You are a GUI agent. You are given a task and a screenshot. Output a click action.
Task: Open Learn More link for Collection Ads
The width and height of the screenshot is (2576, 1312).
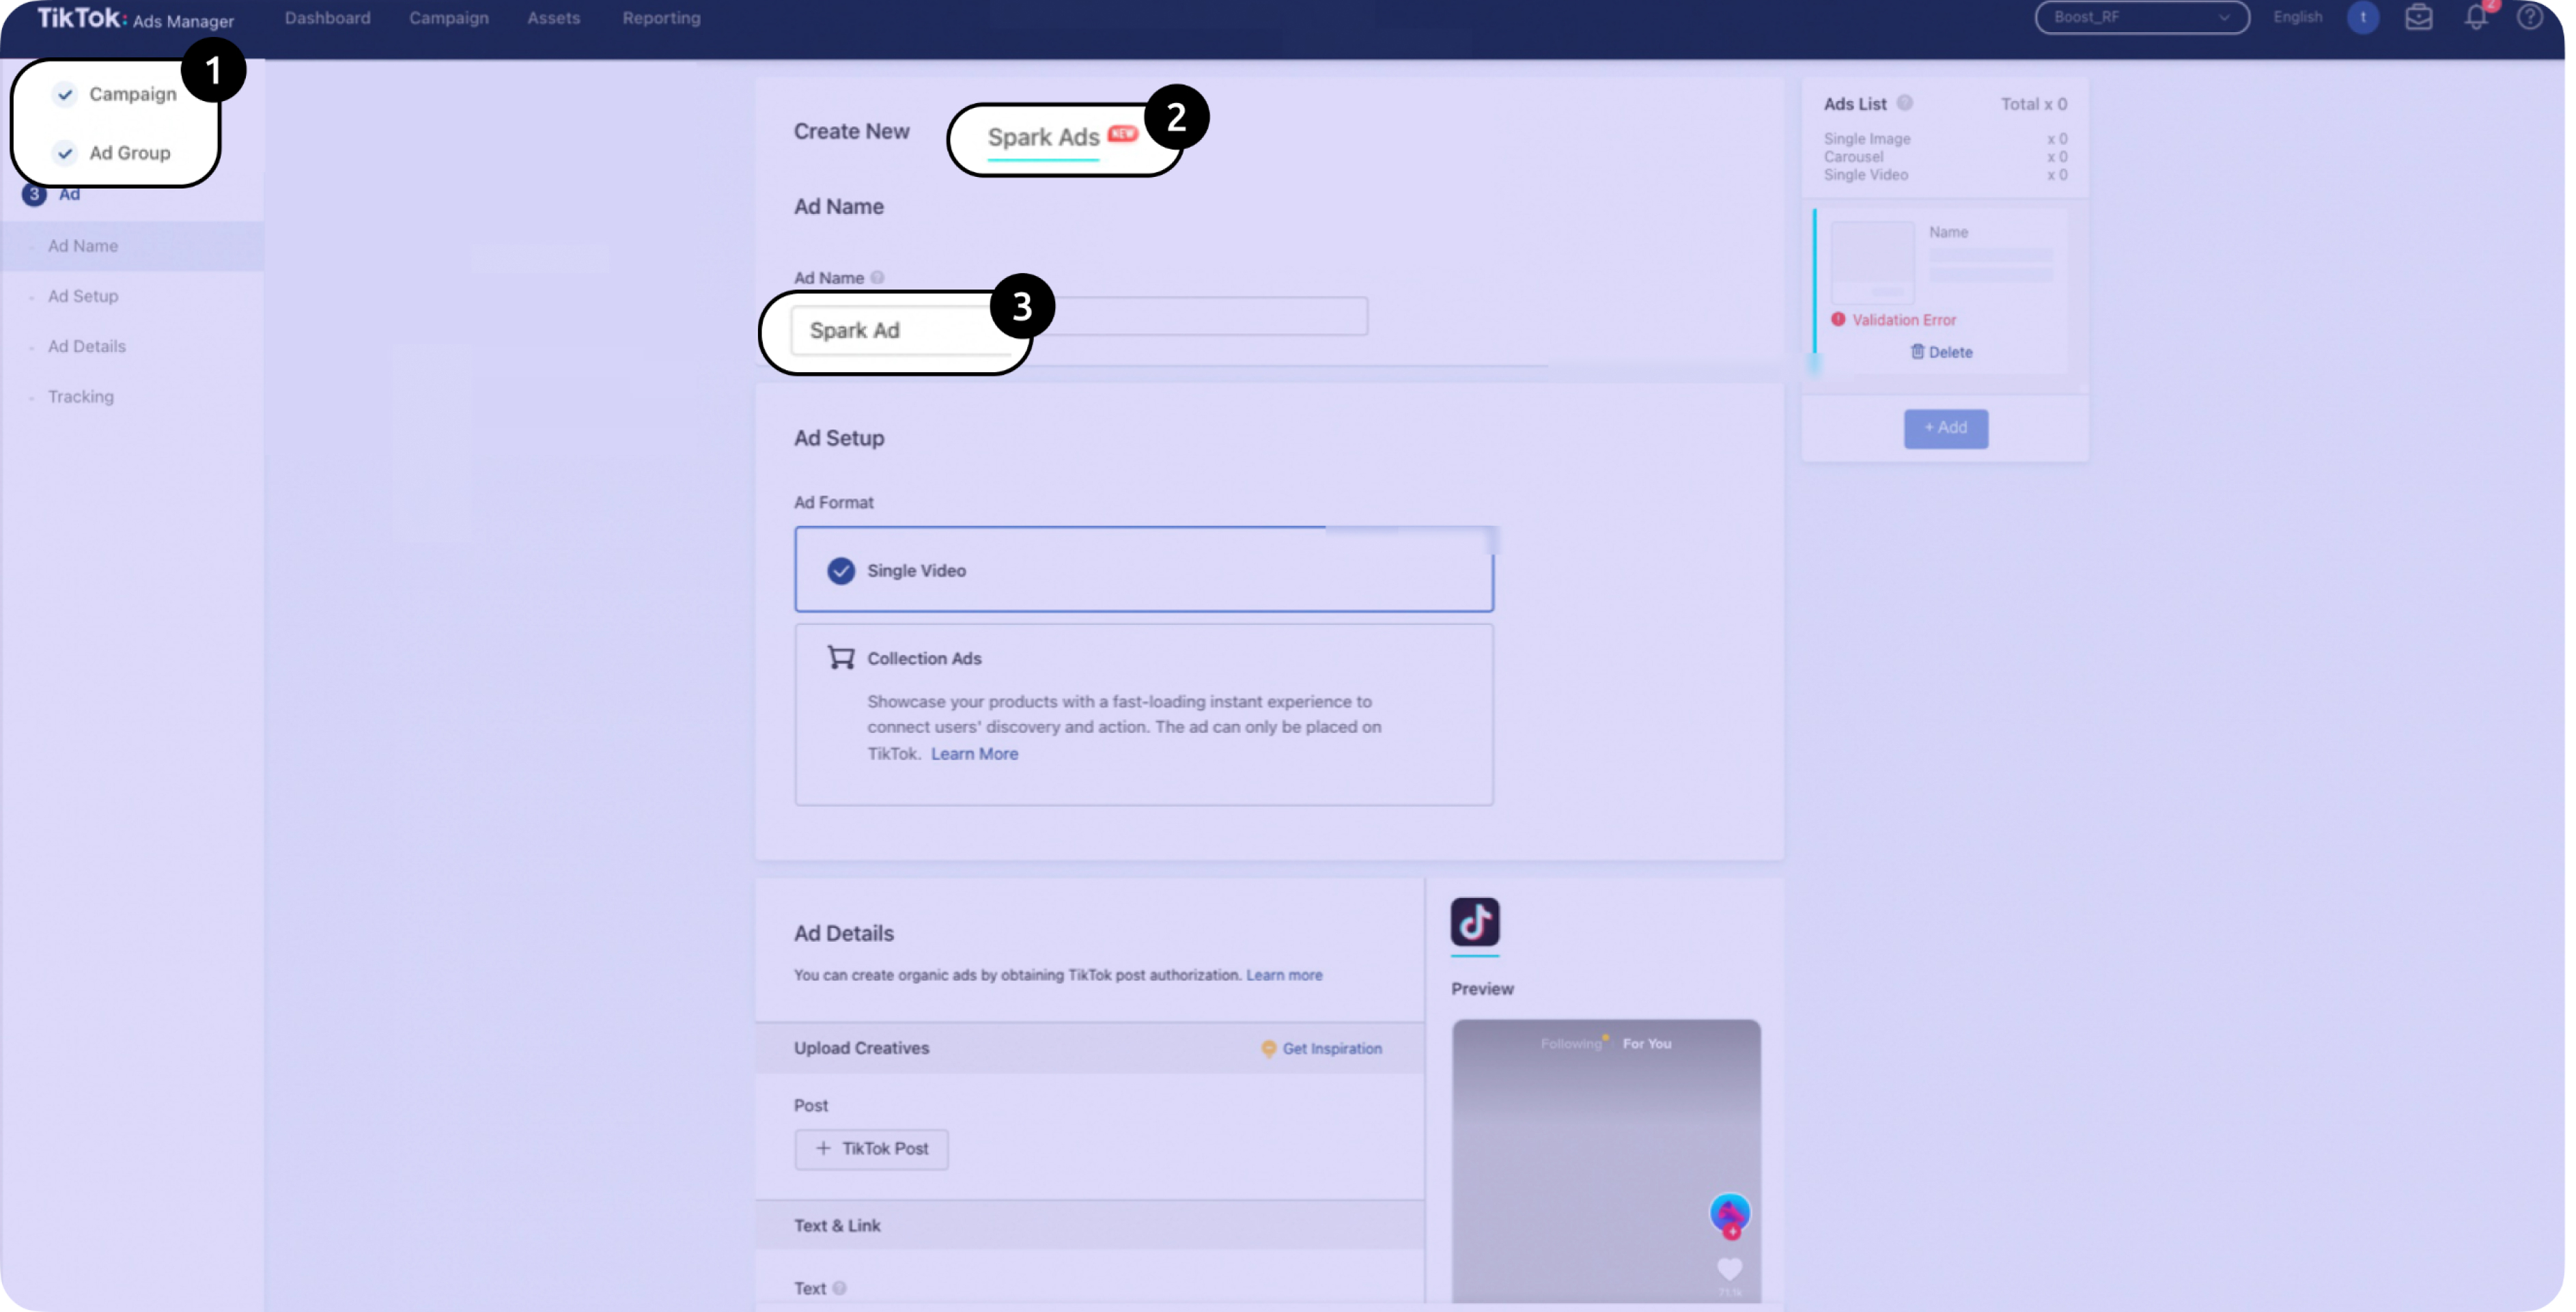click(x=974, y=754)
